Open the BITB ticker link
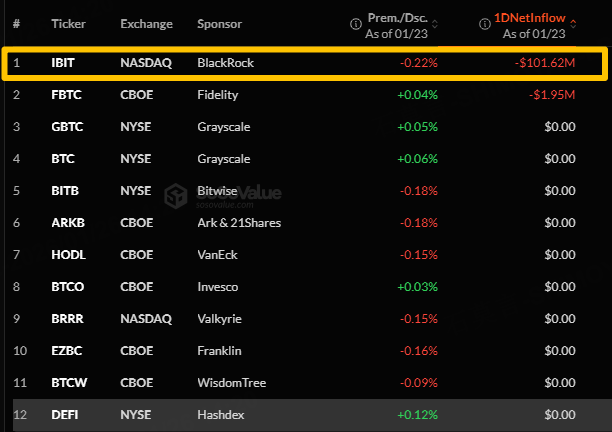 tap(65, 190)
